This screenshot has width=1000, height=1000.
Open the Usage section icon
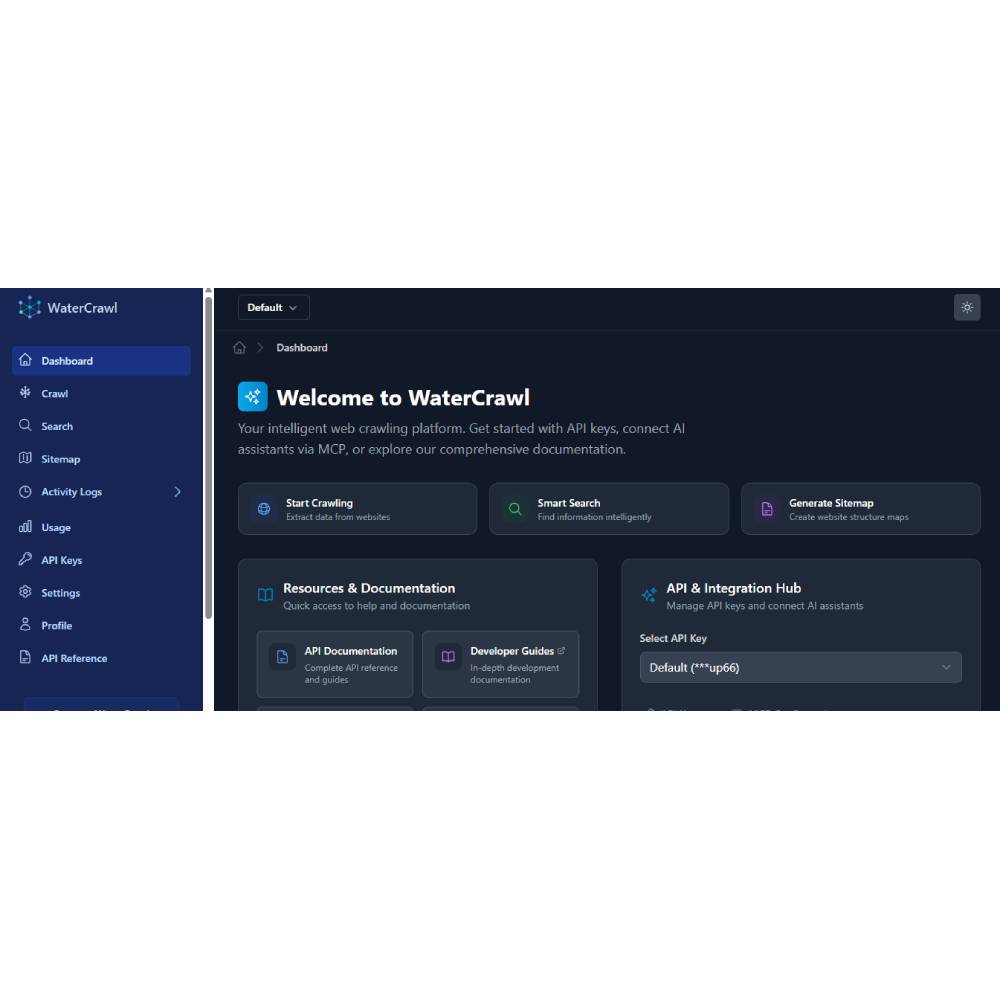pyautogui.click(x=25, y=527)
